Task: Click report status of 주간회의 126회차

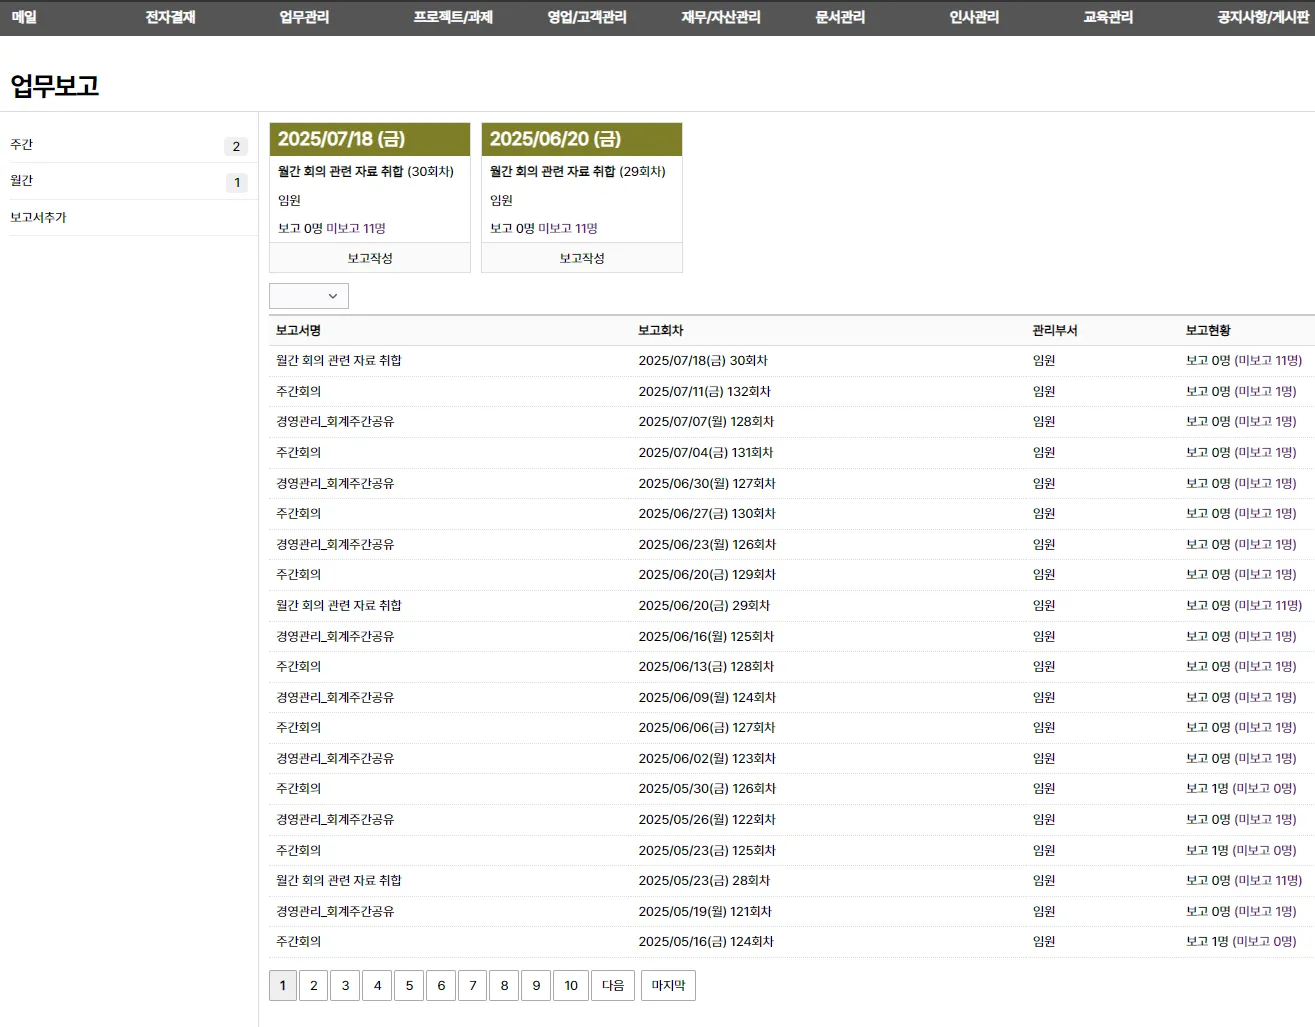Action: [x=1240, y=789]
